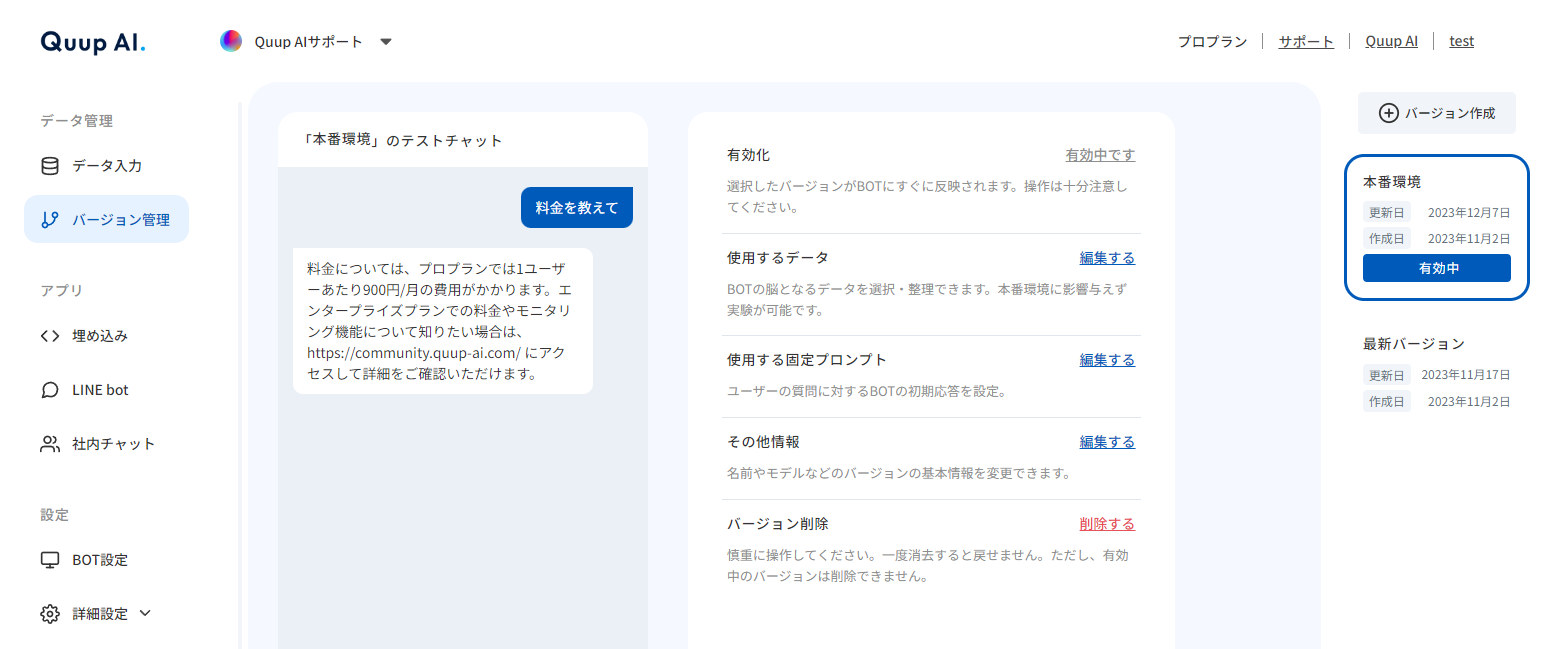Open the サポート link in top header

[1306, 41]
